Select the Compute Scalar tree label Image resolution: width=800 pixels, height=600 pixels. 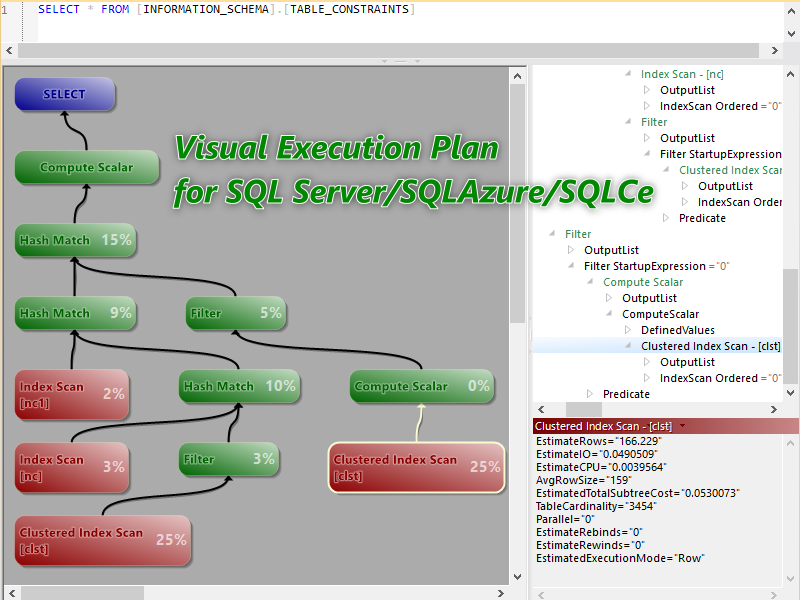(643, 282)
